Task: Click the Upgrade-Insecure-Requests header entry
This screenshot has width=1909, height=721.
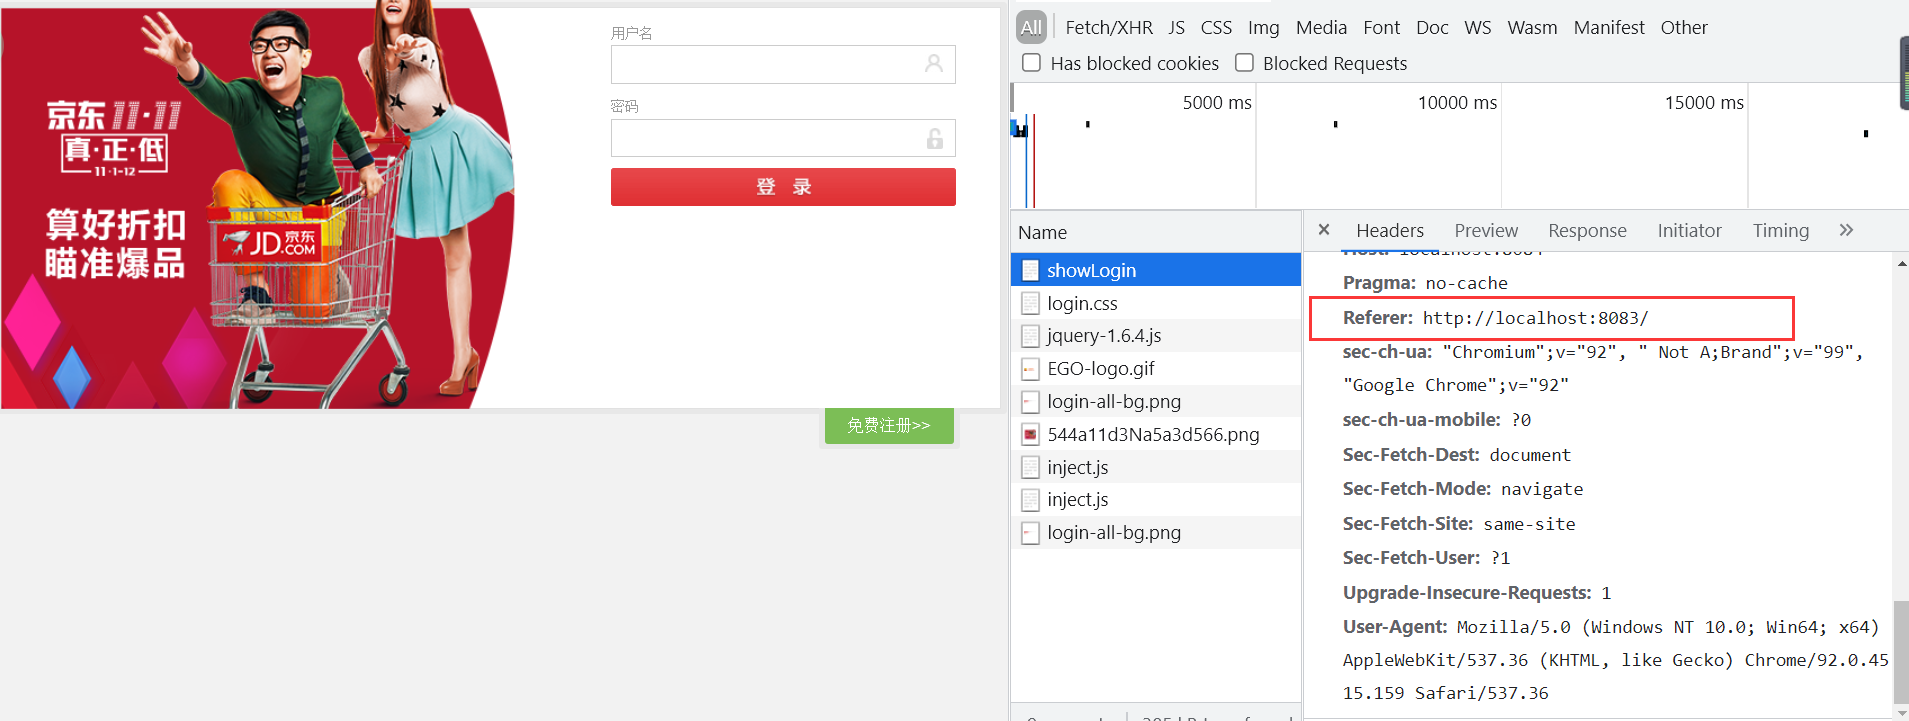Action: [1477, 593]
